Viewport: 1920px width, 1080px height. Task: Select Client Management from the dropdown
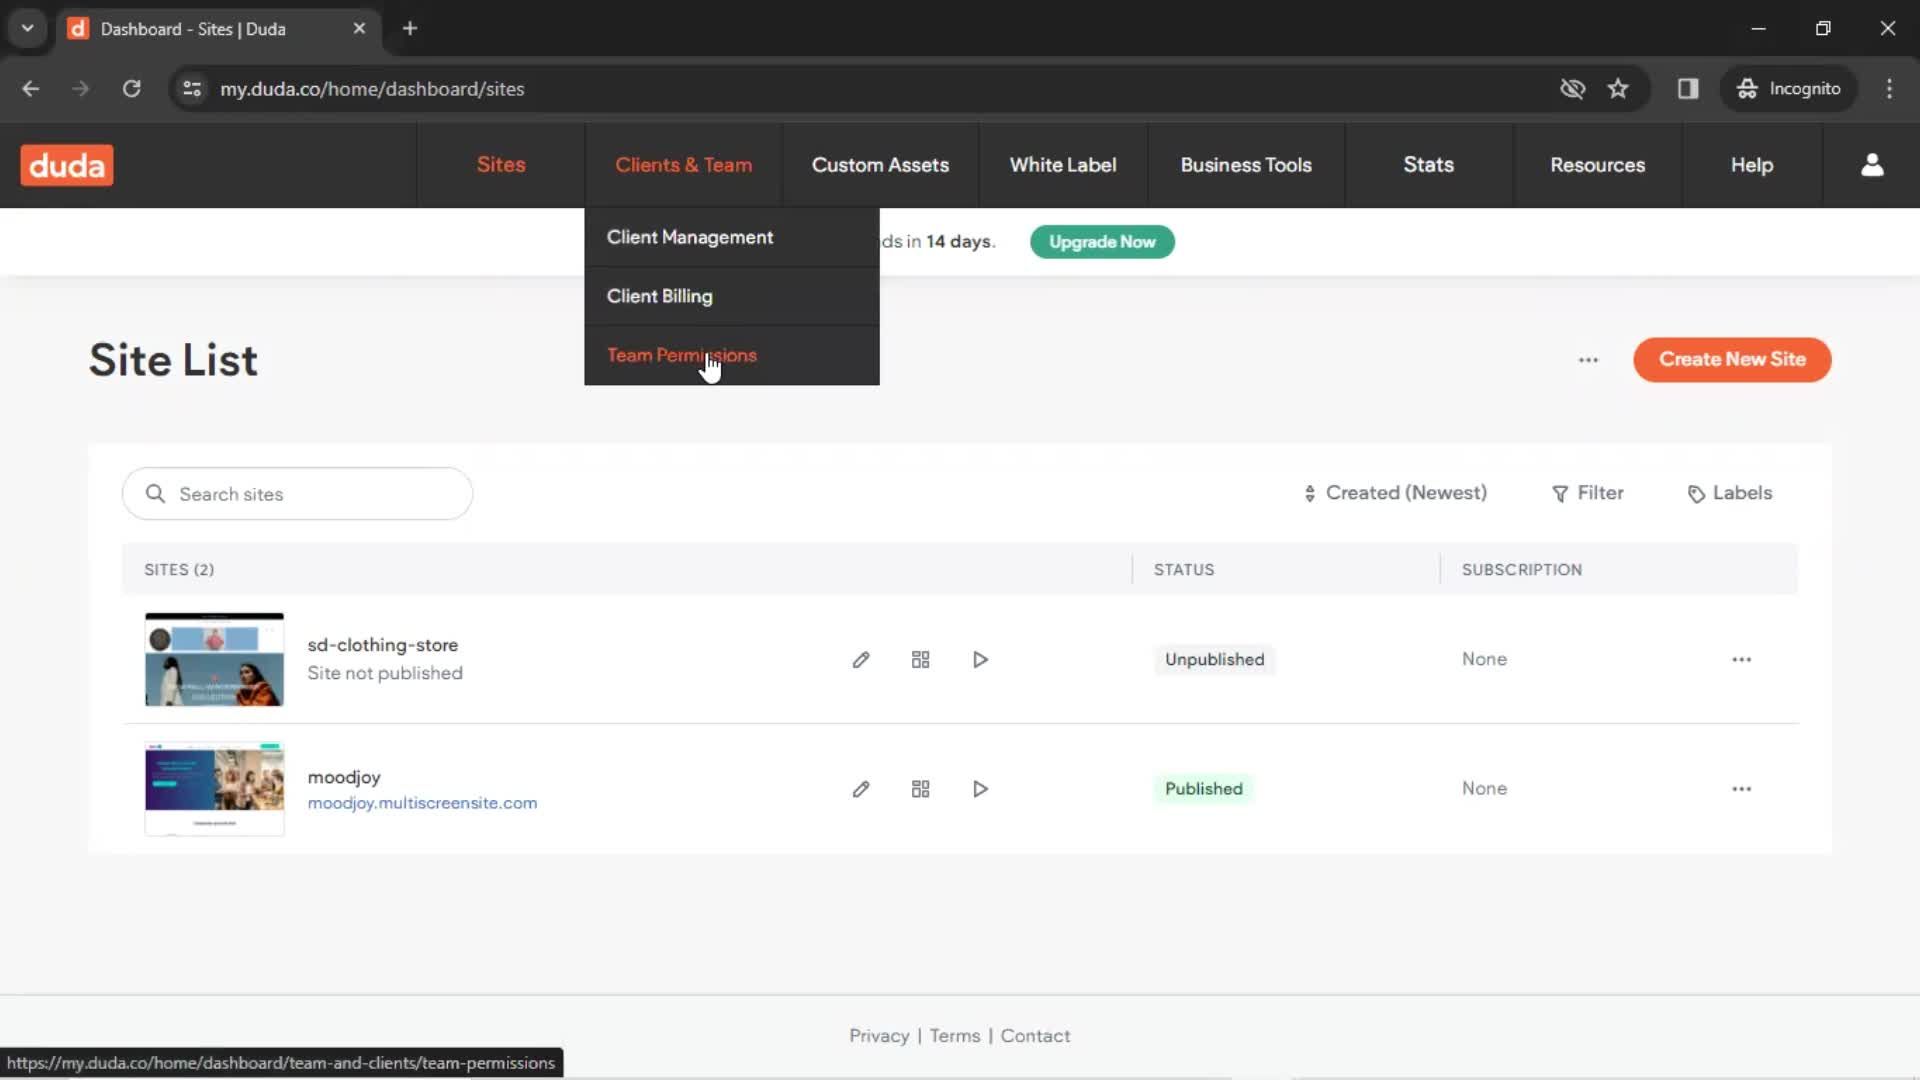[x=732, y=237]
